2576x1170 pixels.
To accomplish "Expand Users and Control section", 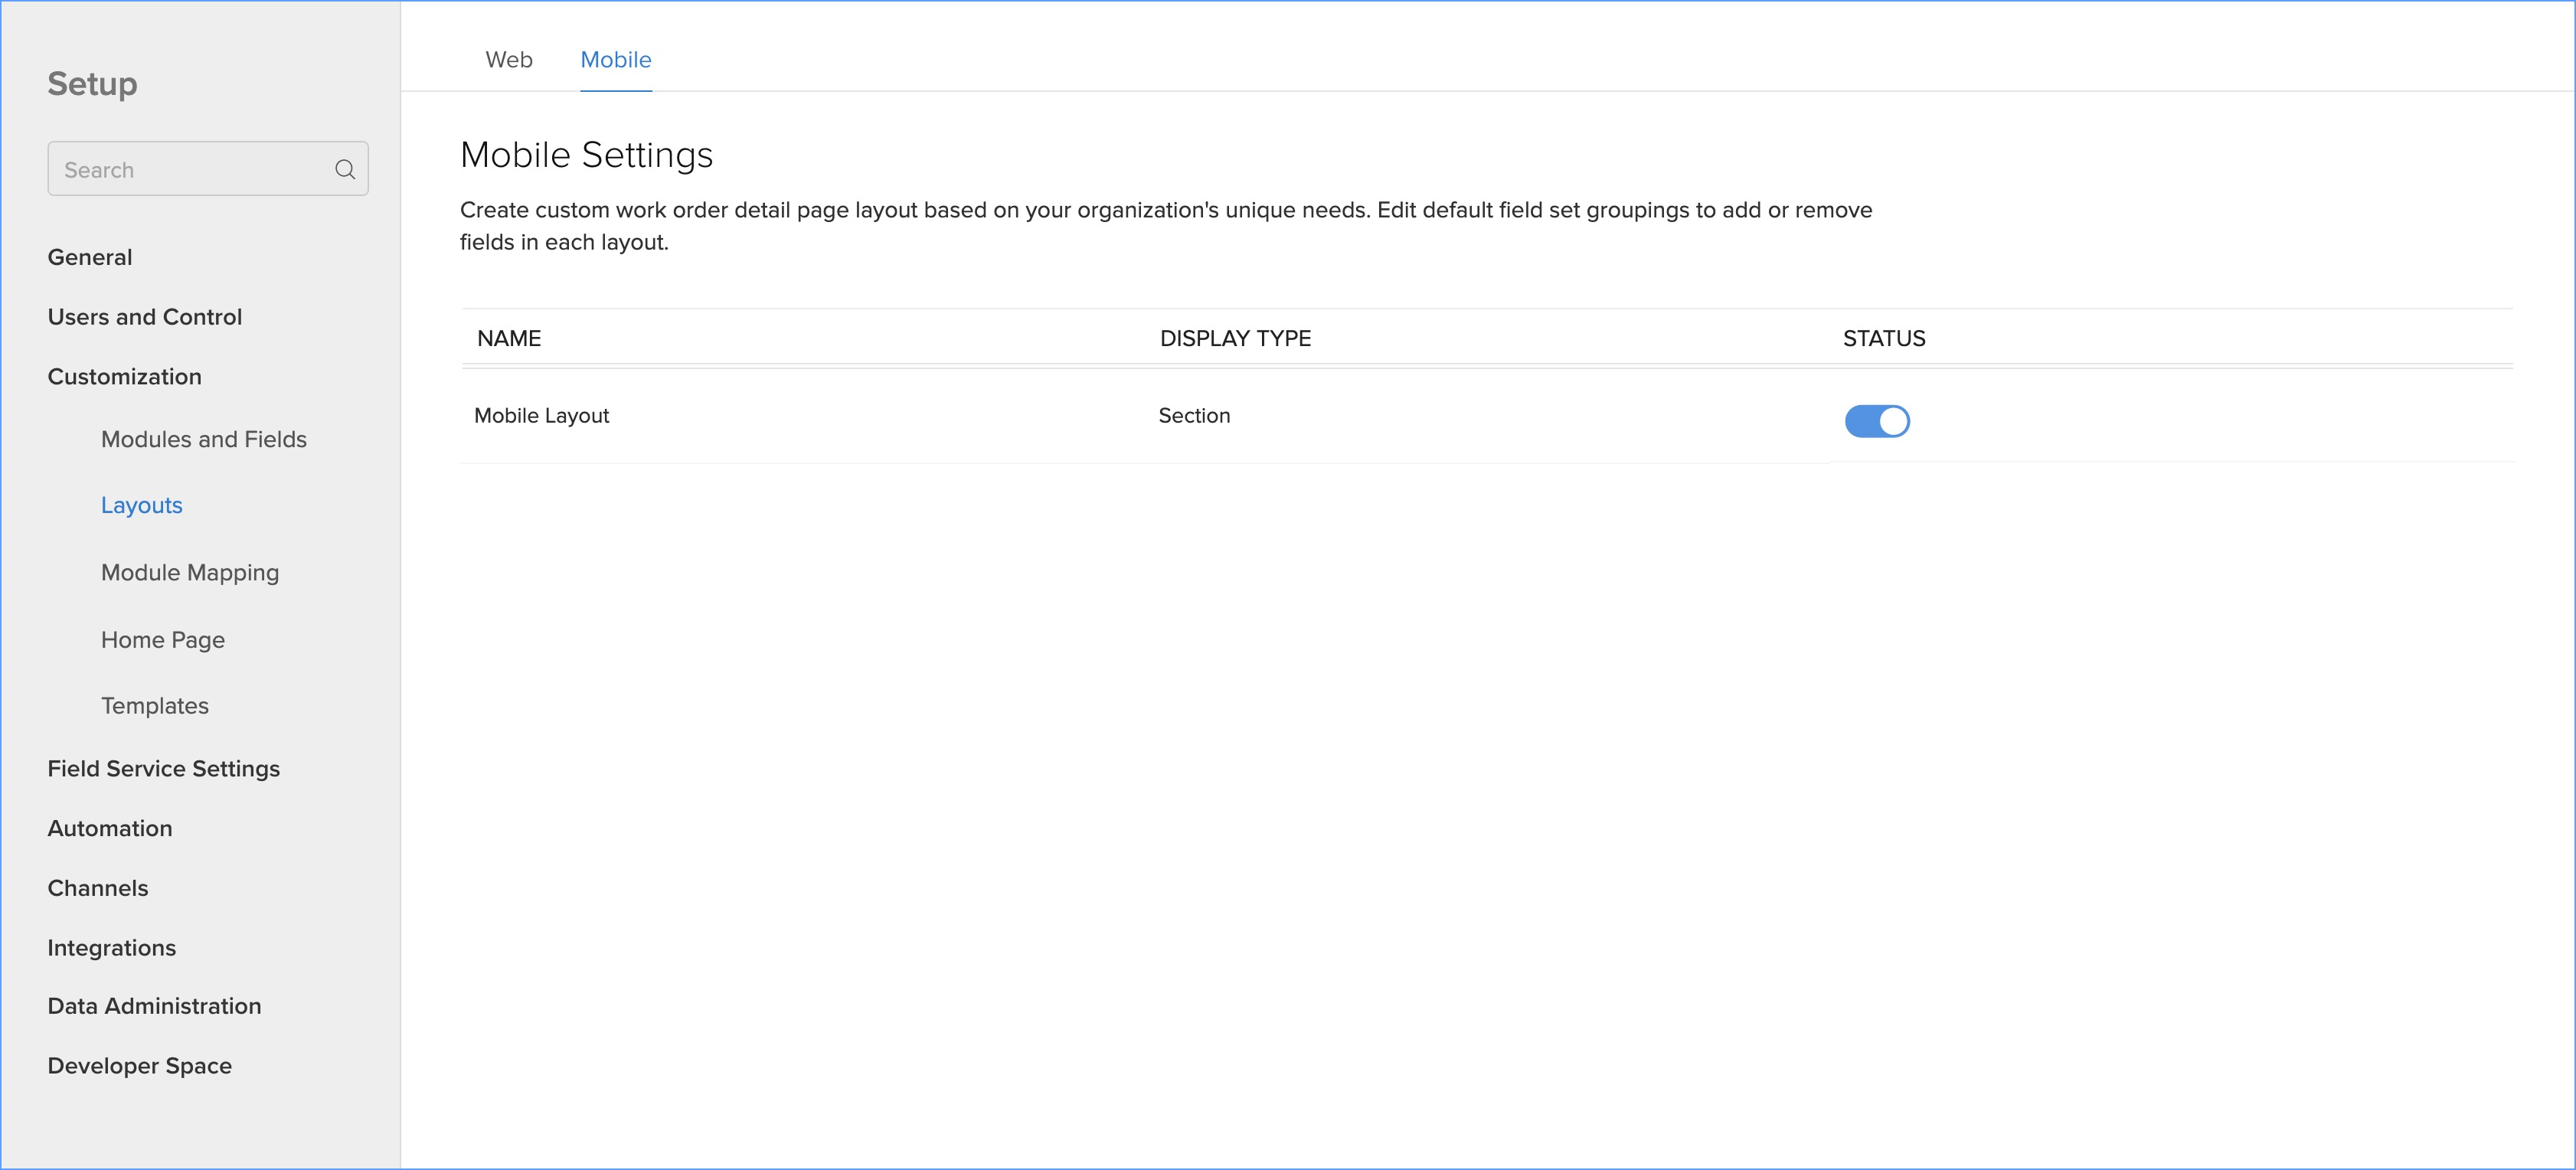I will point(145,317).
